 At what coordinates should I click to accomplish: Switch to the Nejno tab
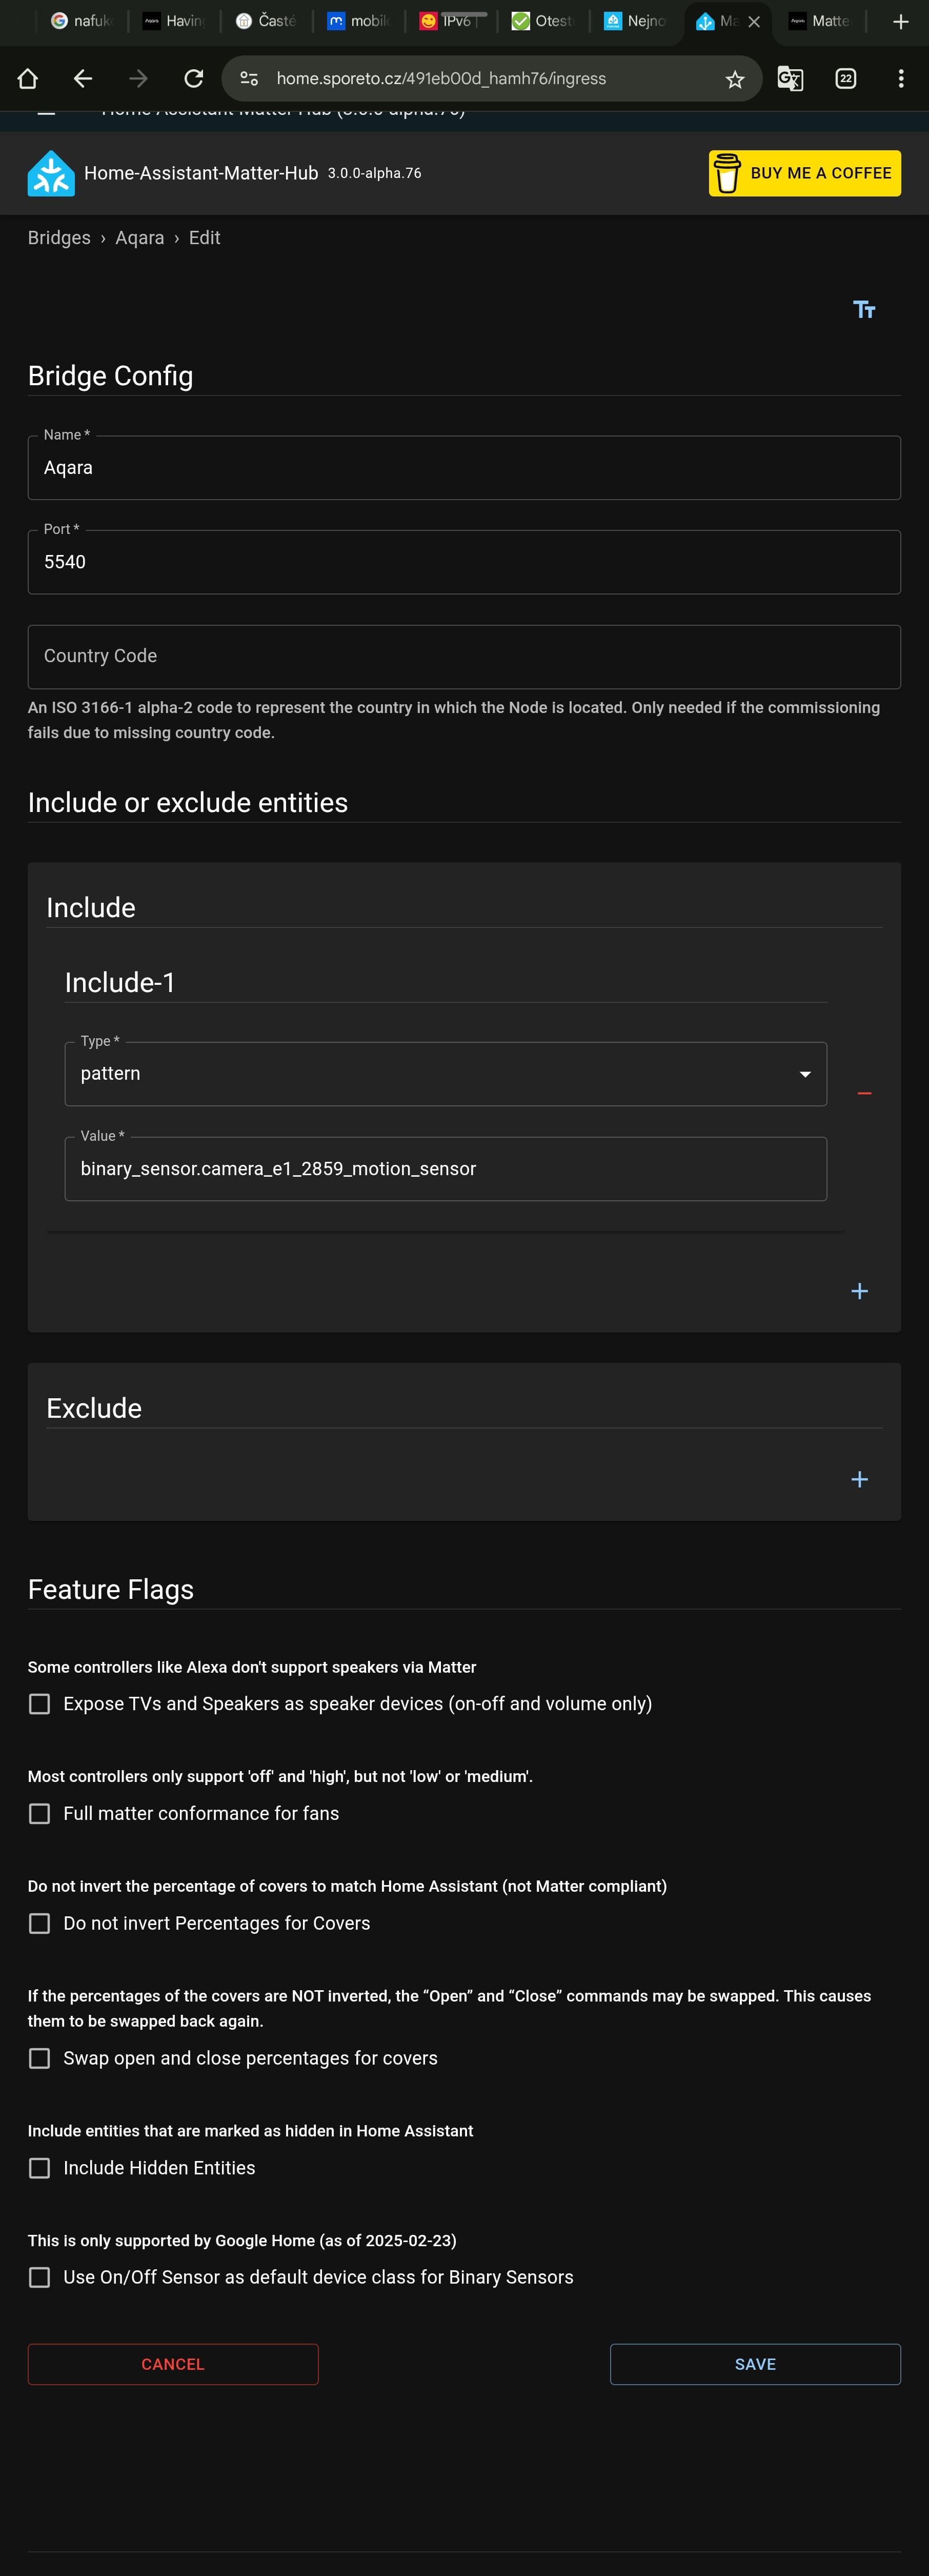coord(634,21)
